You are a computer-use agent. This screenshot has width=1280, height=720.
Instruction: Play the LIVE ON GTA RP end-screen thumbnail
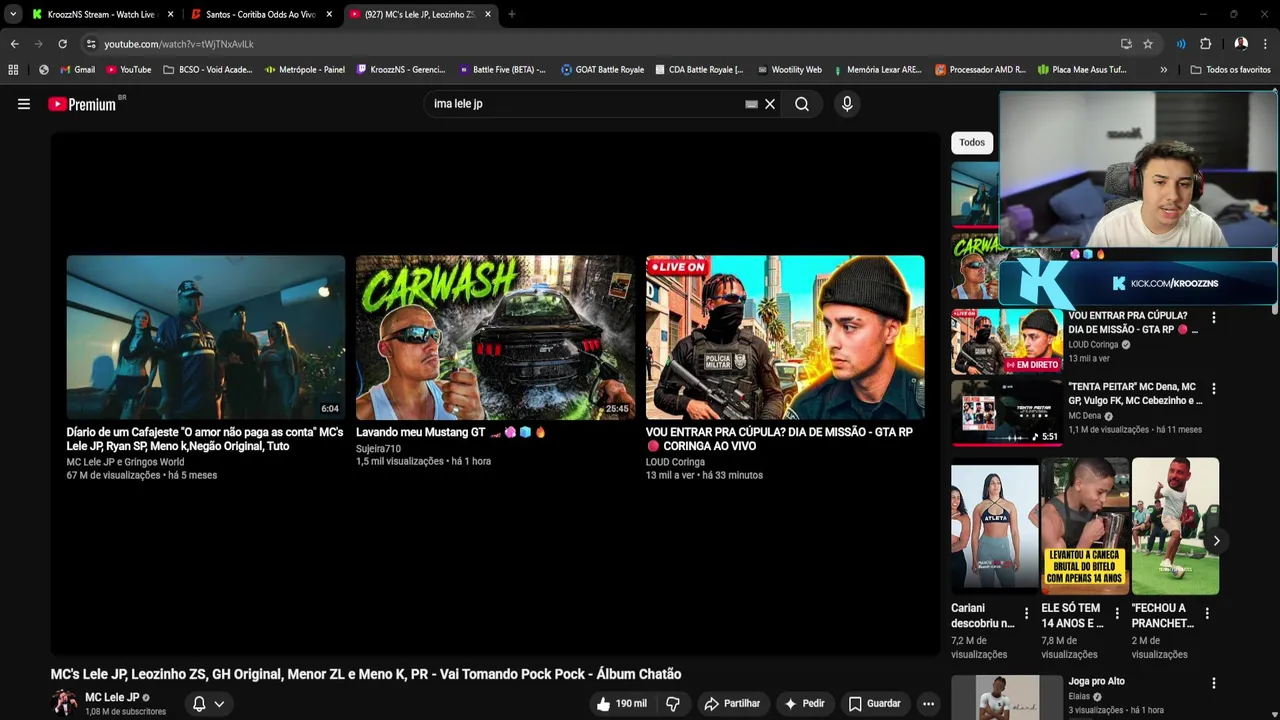(x=785, y=337)
